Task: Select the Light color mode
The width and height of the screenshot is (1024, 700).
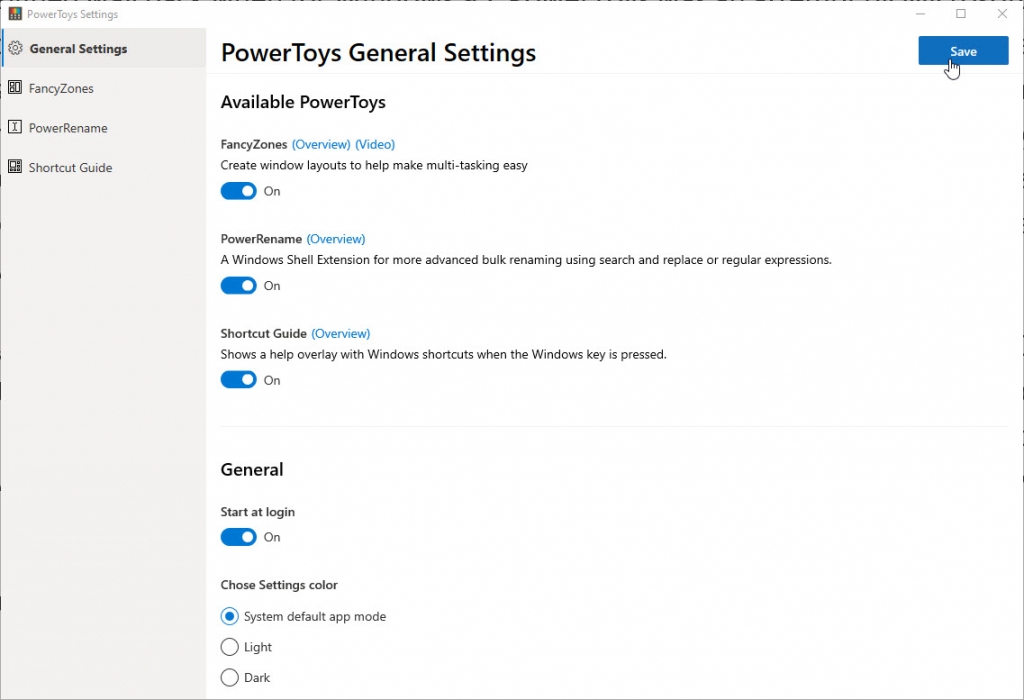Action: tap(229, 647)
